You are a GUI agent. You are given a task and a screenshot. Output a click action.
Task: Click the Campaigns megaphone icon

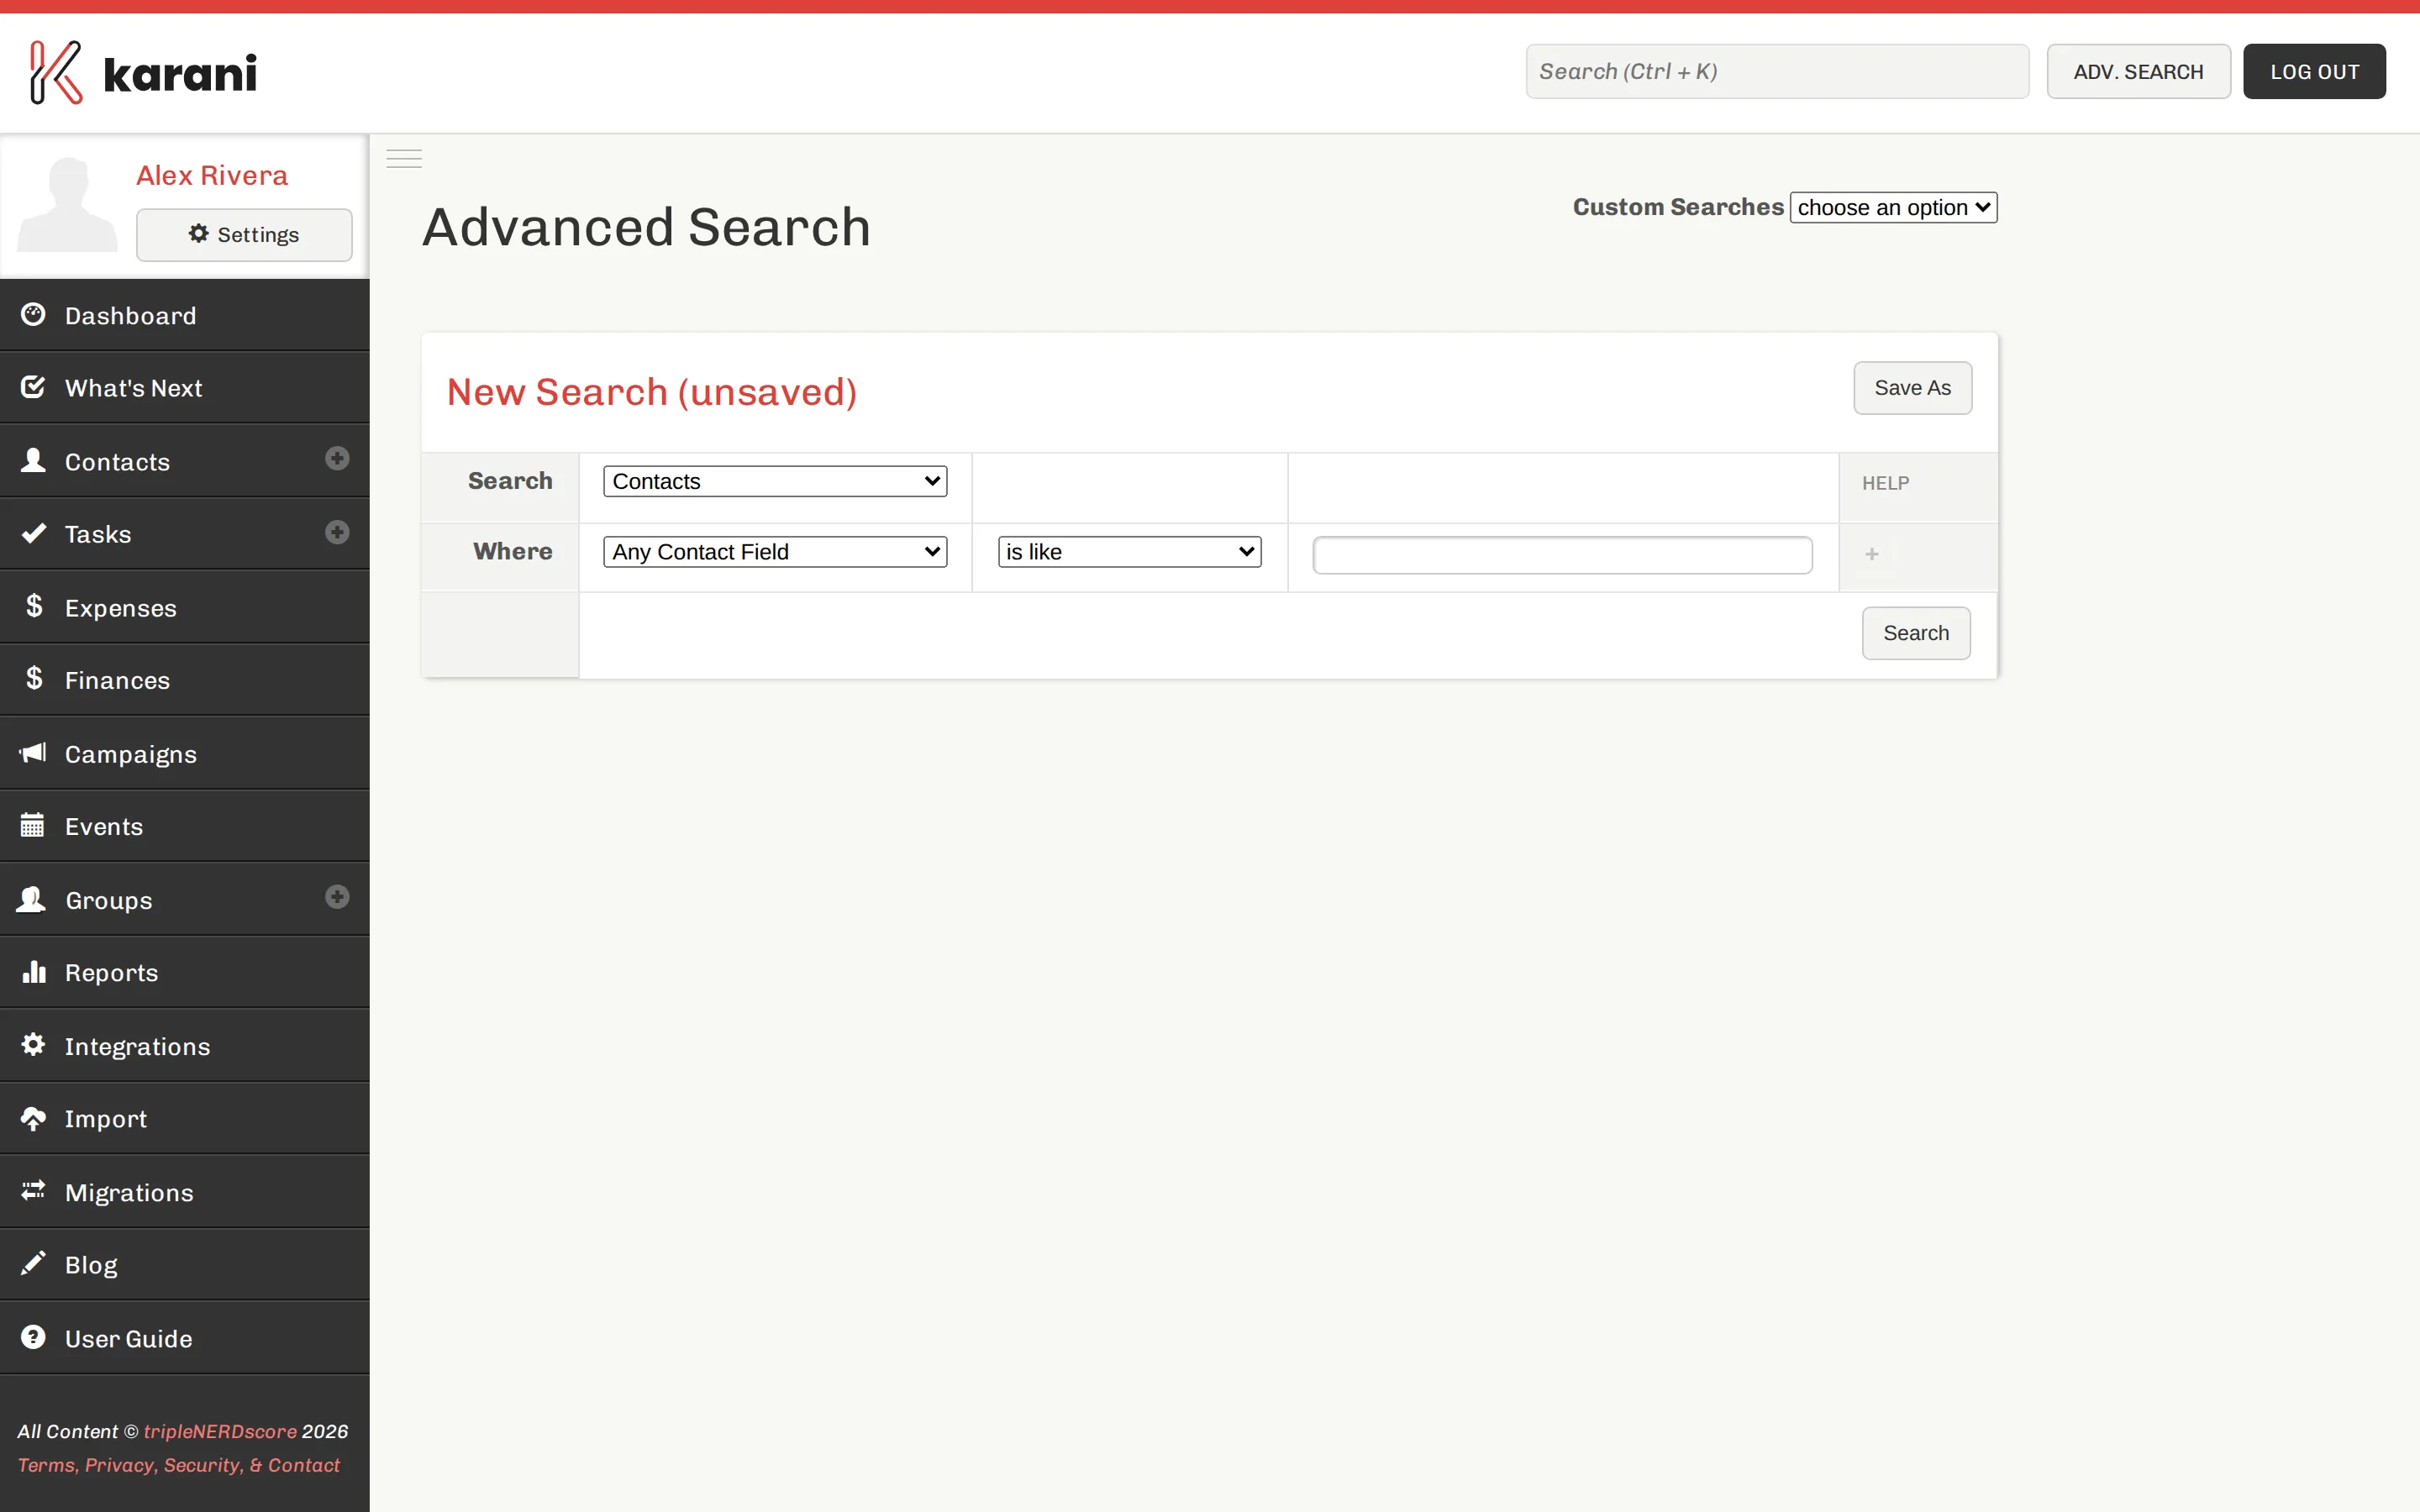(x=33, y=752)
